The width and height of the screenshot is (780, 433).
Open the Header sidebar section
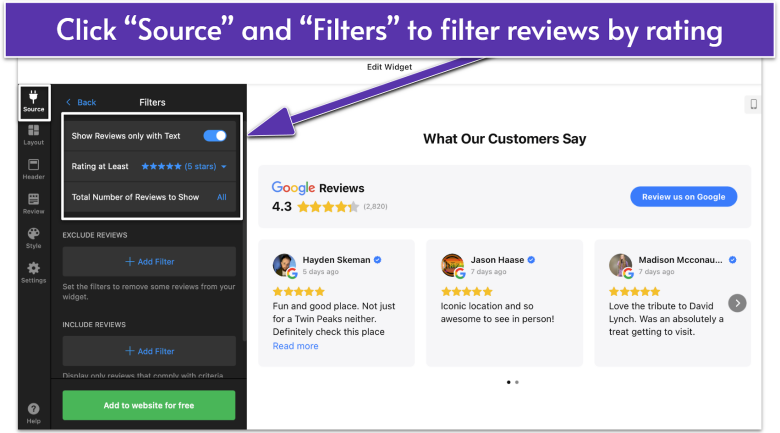tap(33, 169)
